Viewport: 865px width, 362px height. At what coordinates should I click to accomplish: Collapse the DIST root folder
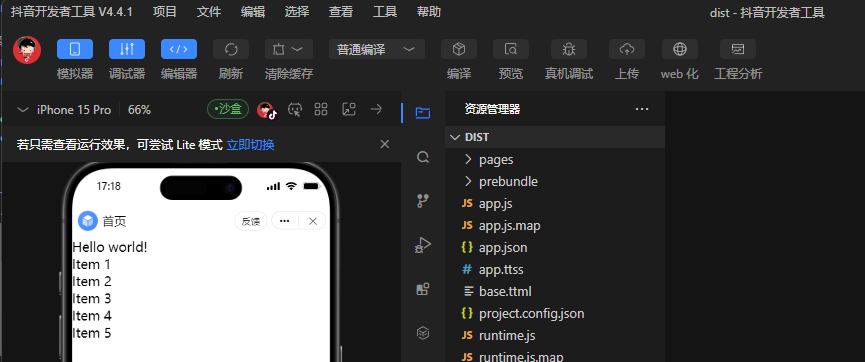[x=554, y=137]
